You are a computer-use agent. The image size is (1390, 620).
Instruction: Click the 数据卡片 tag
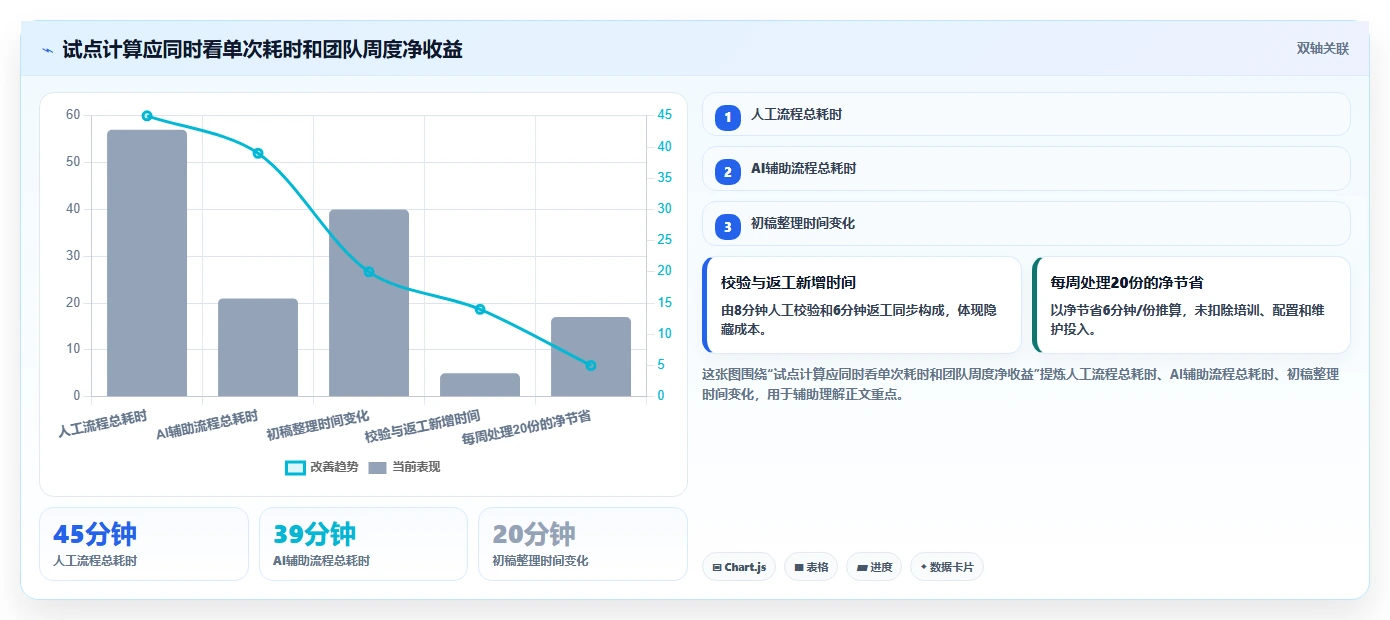[x=947, y=567]
